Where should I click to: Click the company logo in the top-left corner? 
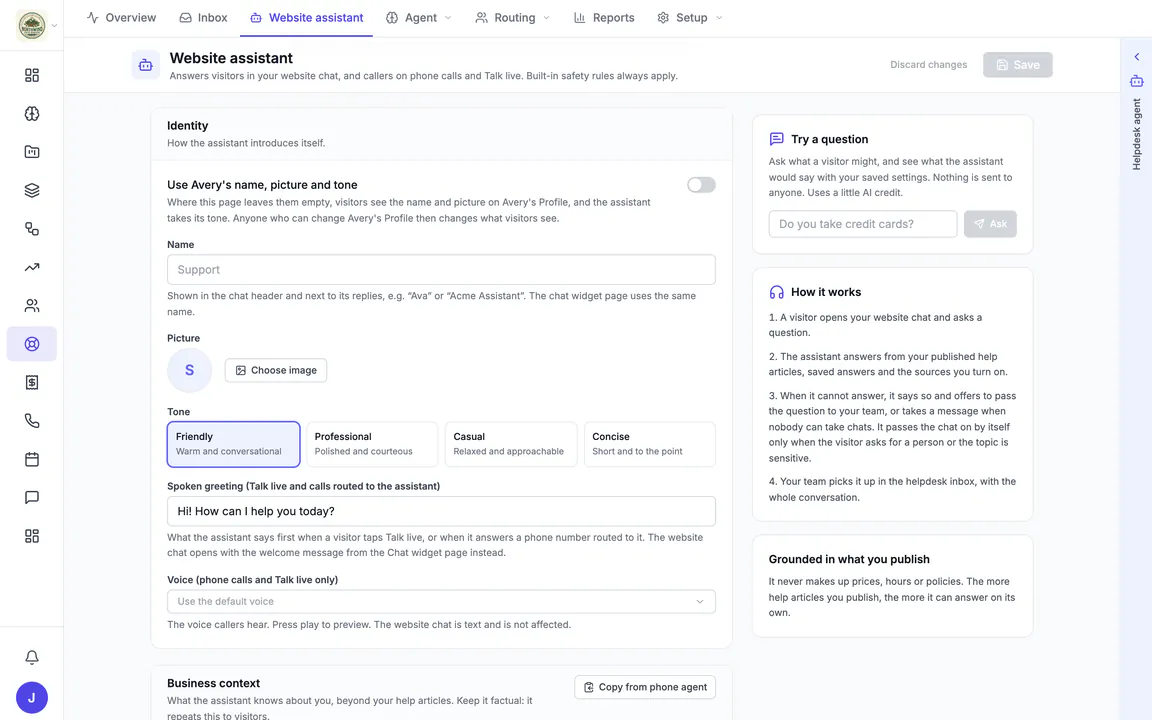coord(32,26)
